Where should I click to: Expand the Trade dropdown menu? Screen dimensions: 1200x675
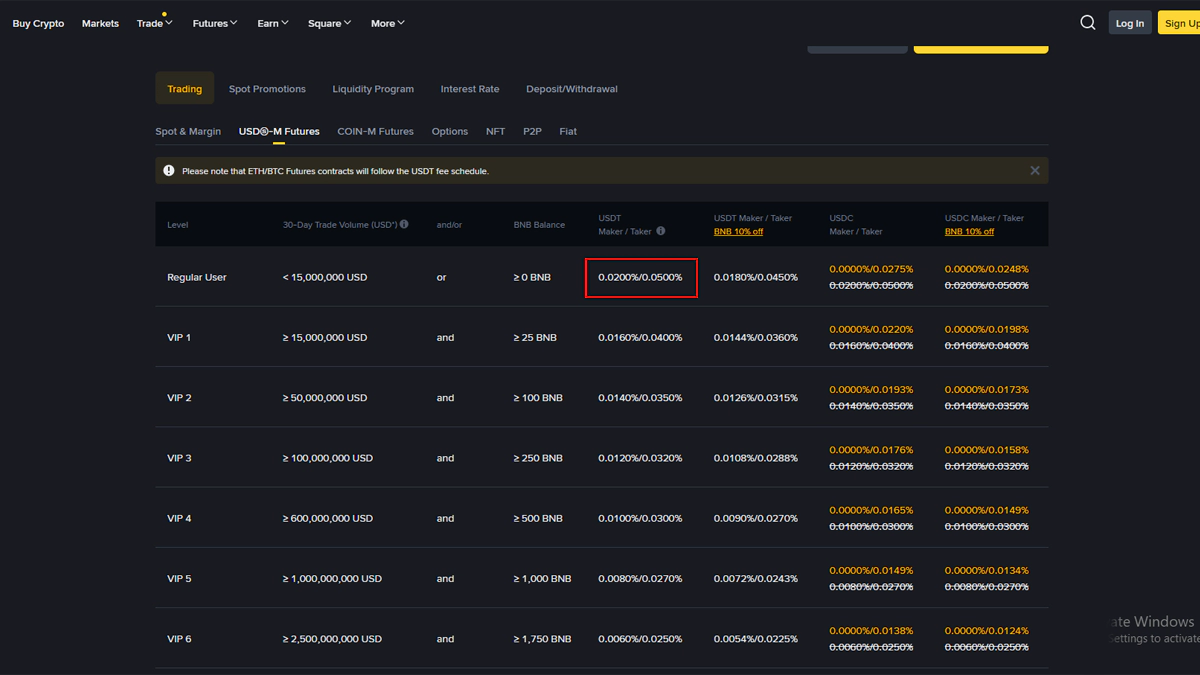(x=154, y=23)
